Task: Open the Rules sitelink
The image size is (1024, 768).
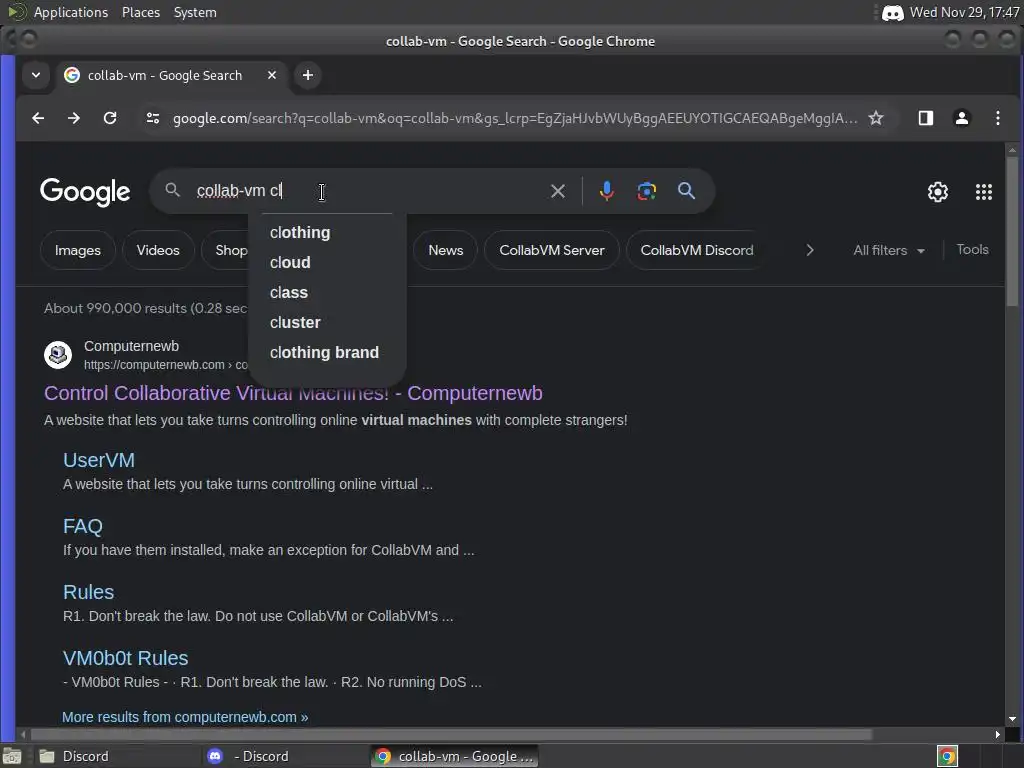Action: point(88,592)
